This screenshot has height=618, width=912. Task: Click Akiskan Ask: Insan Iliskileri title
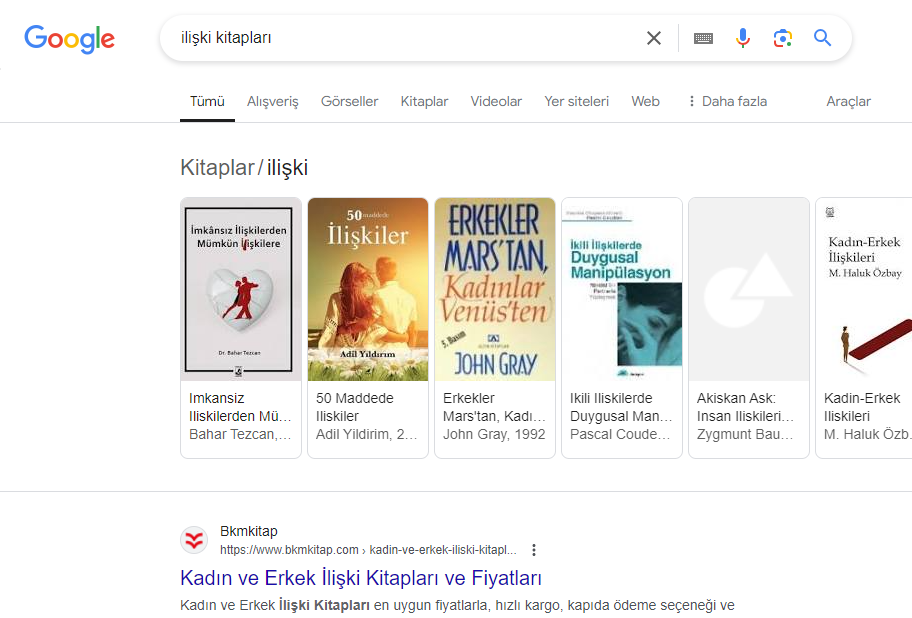click(745, 407)
